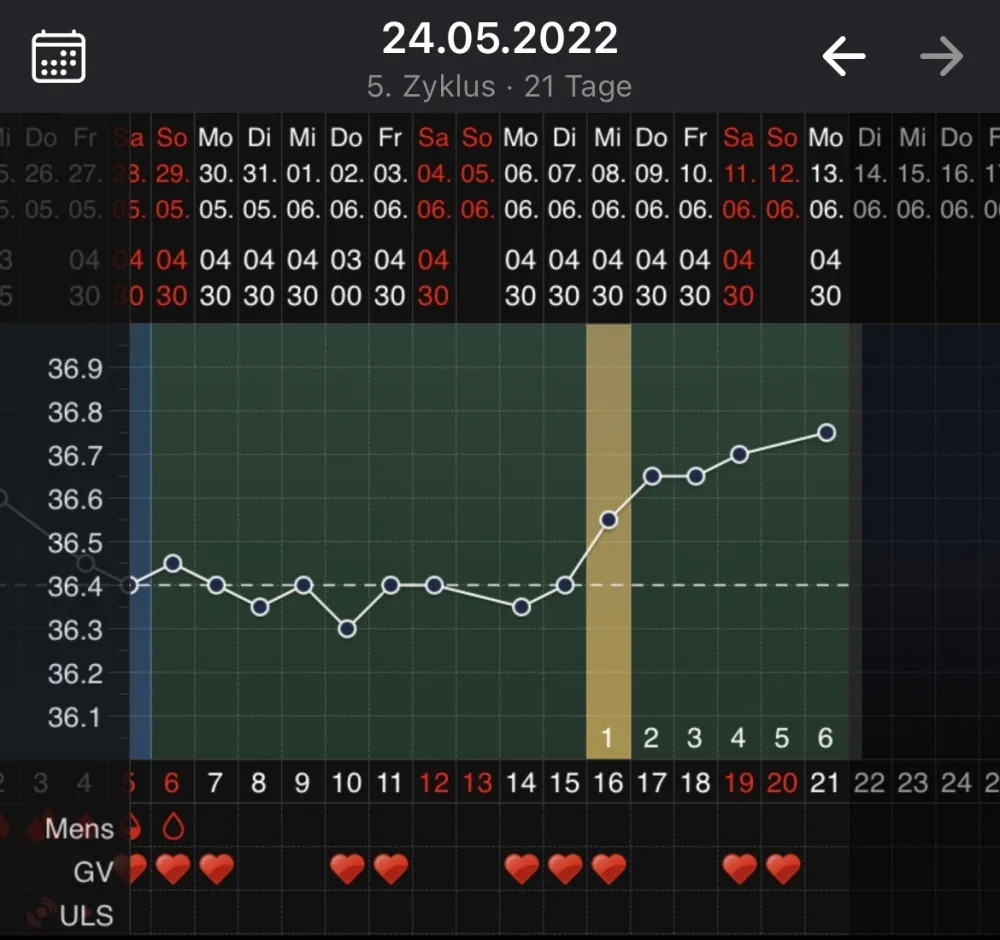Tap the GV heart on cycle day 15
1000x940 pixels.
tap(565, 869)
